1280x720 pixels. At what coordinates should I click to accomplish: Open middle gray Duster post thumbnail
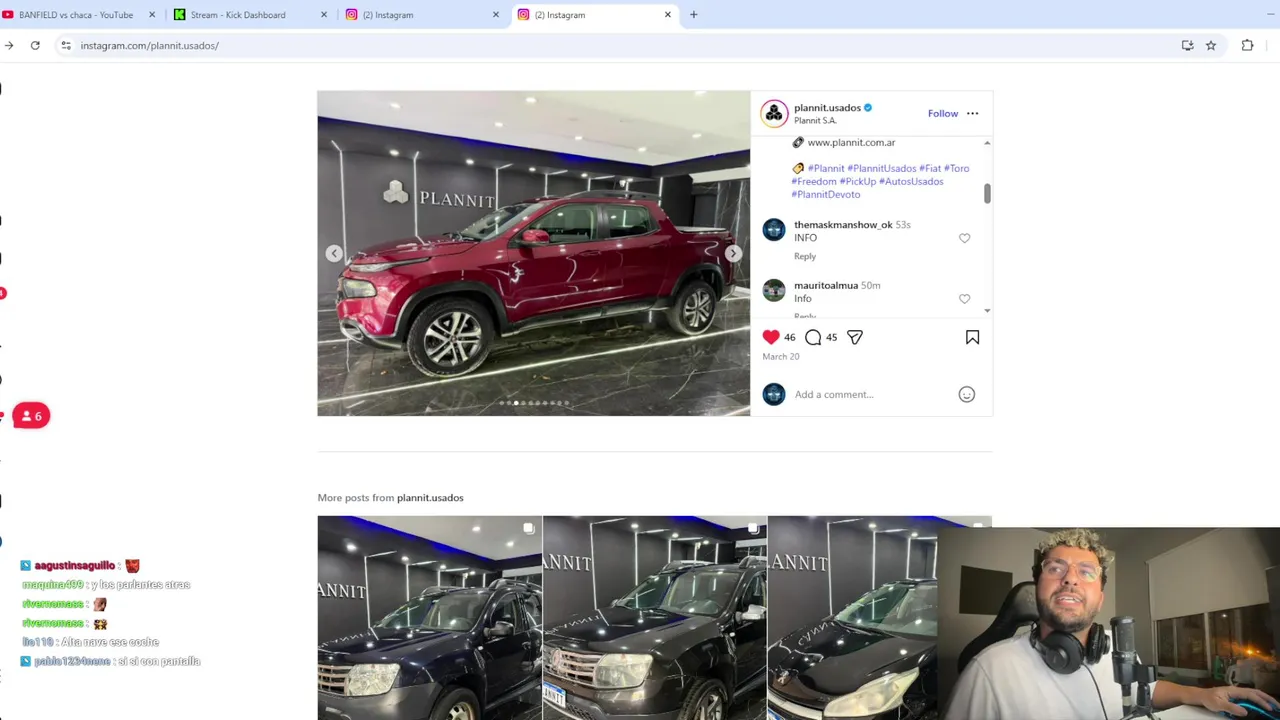pos(654,617)
